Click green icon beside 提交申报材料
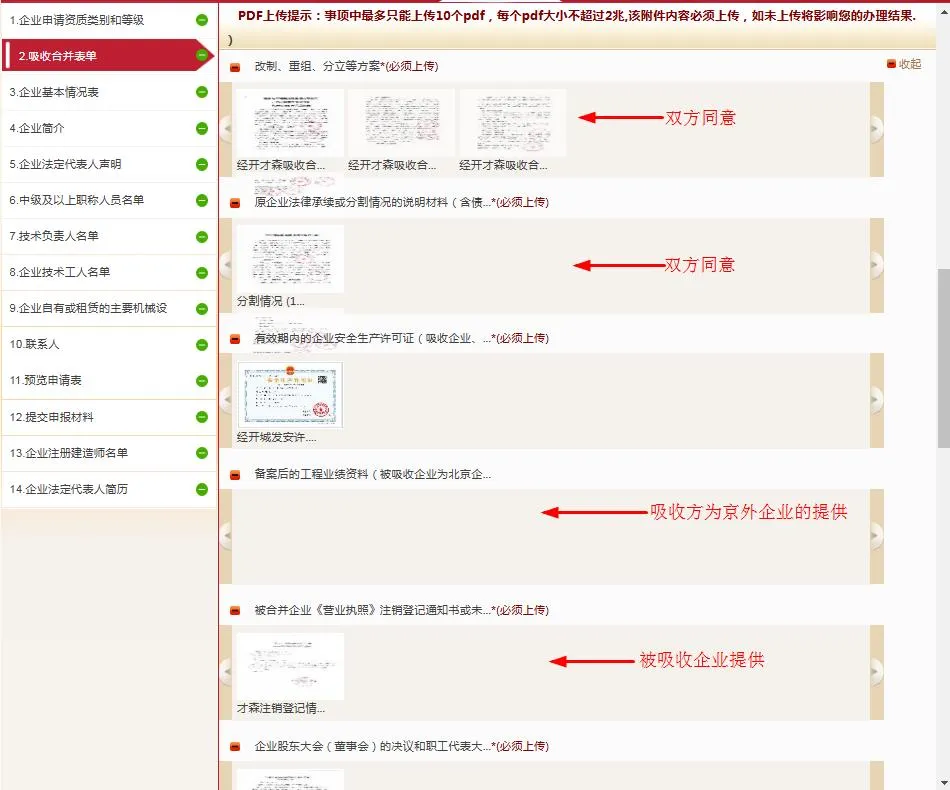The height and width of the screenshot is (790, 950). click(202, 417)
